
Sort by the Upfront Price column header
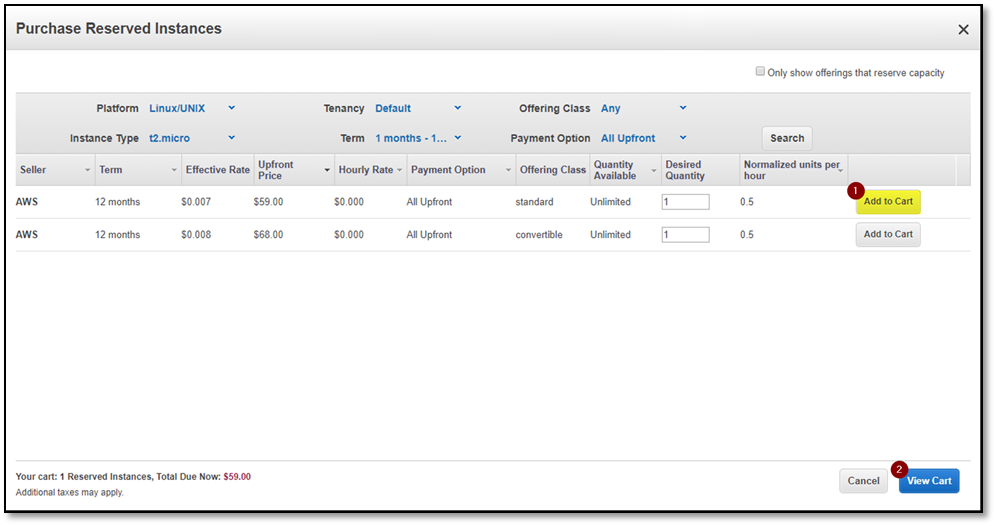coord(293,170)
